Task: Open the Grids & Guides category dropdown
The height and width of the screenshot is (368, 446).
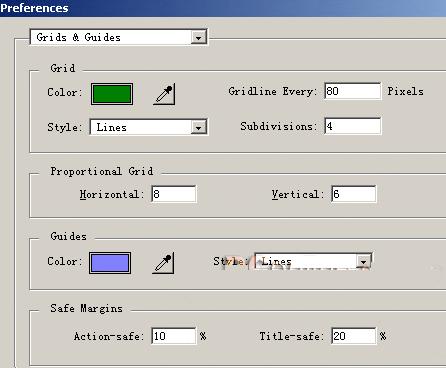Action: [118, 37]
